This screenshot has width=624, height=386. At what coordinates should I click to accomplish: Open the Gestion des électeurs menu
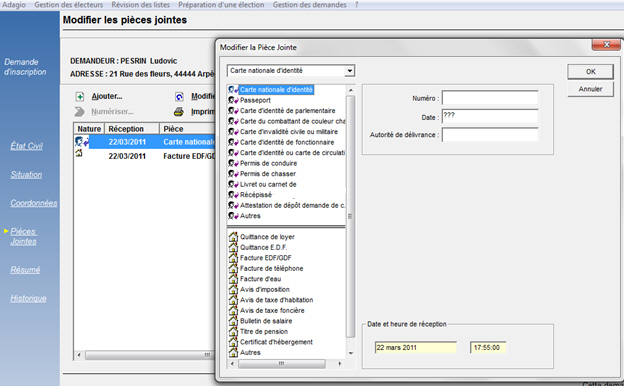(68, 5)
